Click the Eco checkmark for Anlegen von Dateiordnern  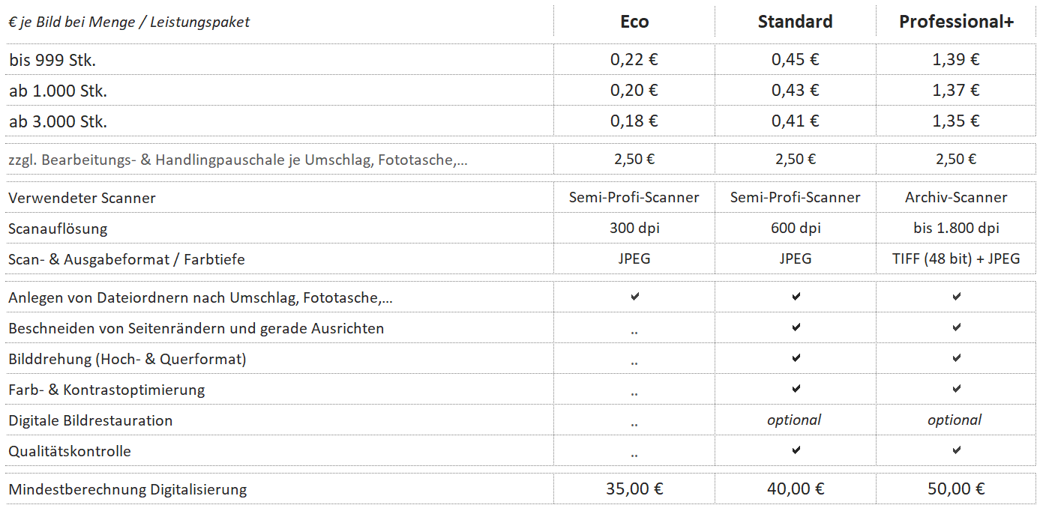click(635, 297)
